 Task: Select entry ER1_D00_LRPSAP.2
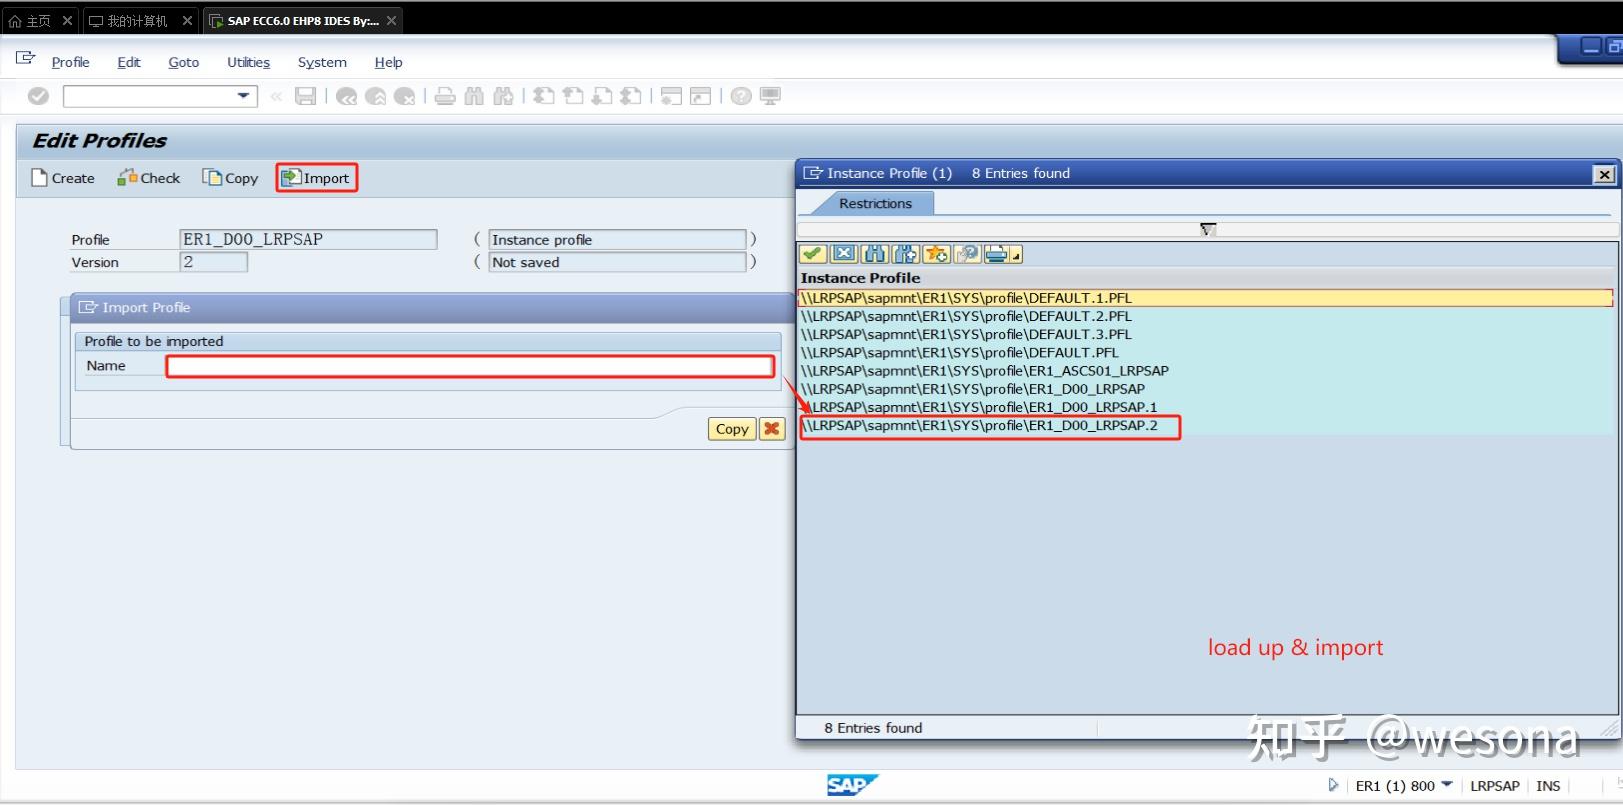point(1205,425)
